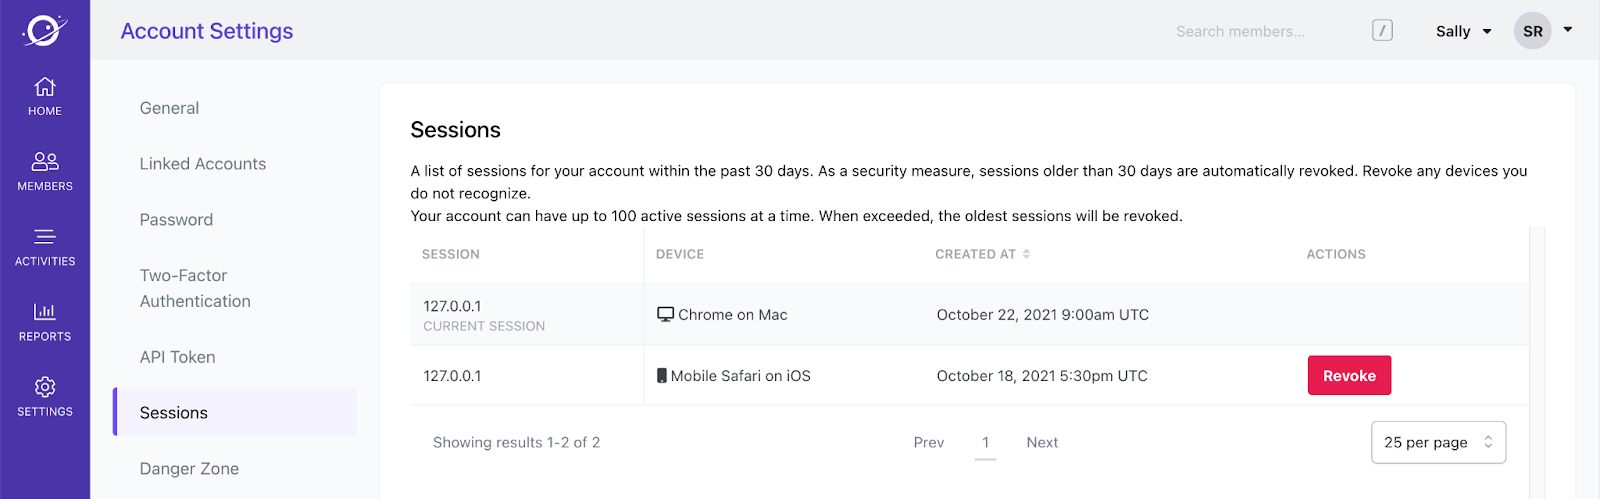Select the General settings tab
The height and width of the screenshot is (499, 1600).
coord(169,108)
